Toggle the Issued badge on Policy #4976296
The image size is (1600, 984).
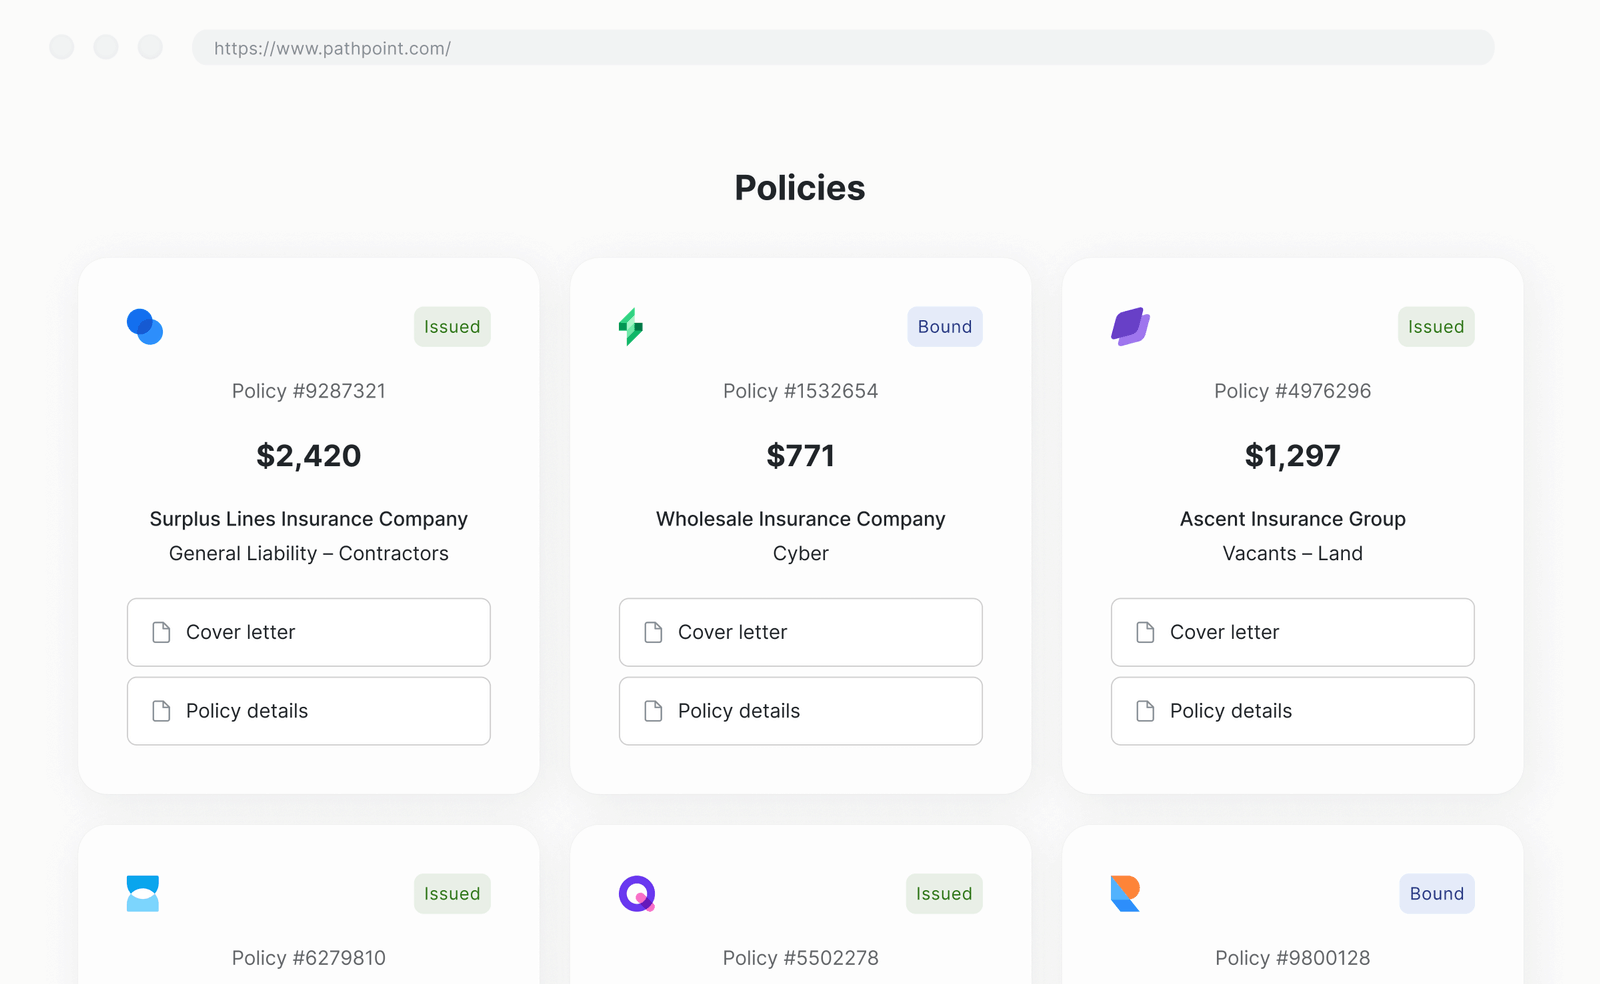(x=1436, y=327)
